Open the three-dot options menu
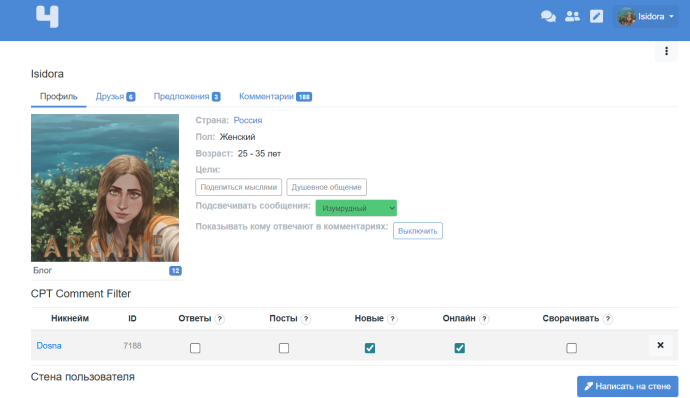The image size is (690, 398). click(666, 51)
